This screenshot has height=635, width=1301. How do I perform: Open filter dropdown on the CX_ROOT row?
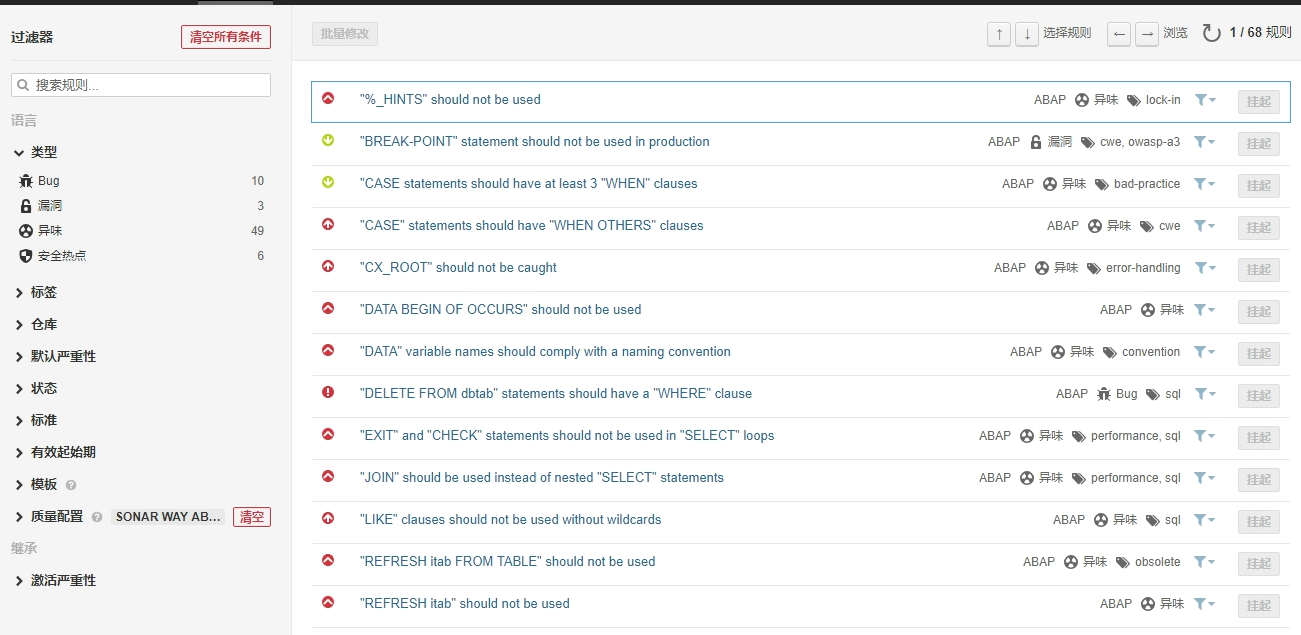tap(1205, 268)
